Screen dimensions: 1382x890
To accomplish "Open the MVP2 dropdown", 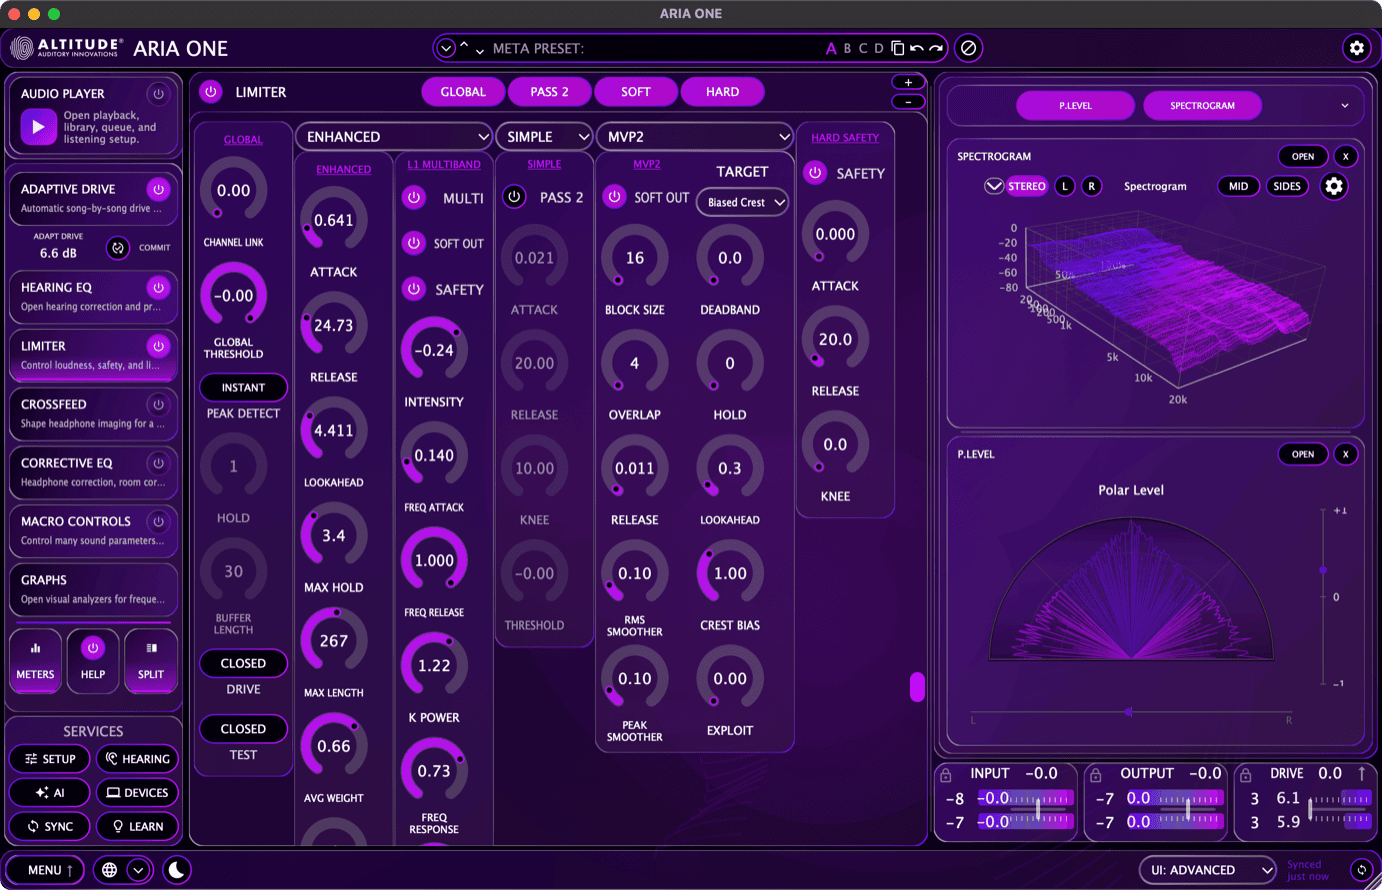I will pos(695,137).
